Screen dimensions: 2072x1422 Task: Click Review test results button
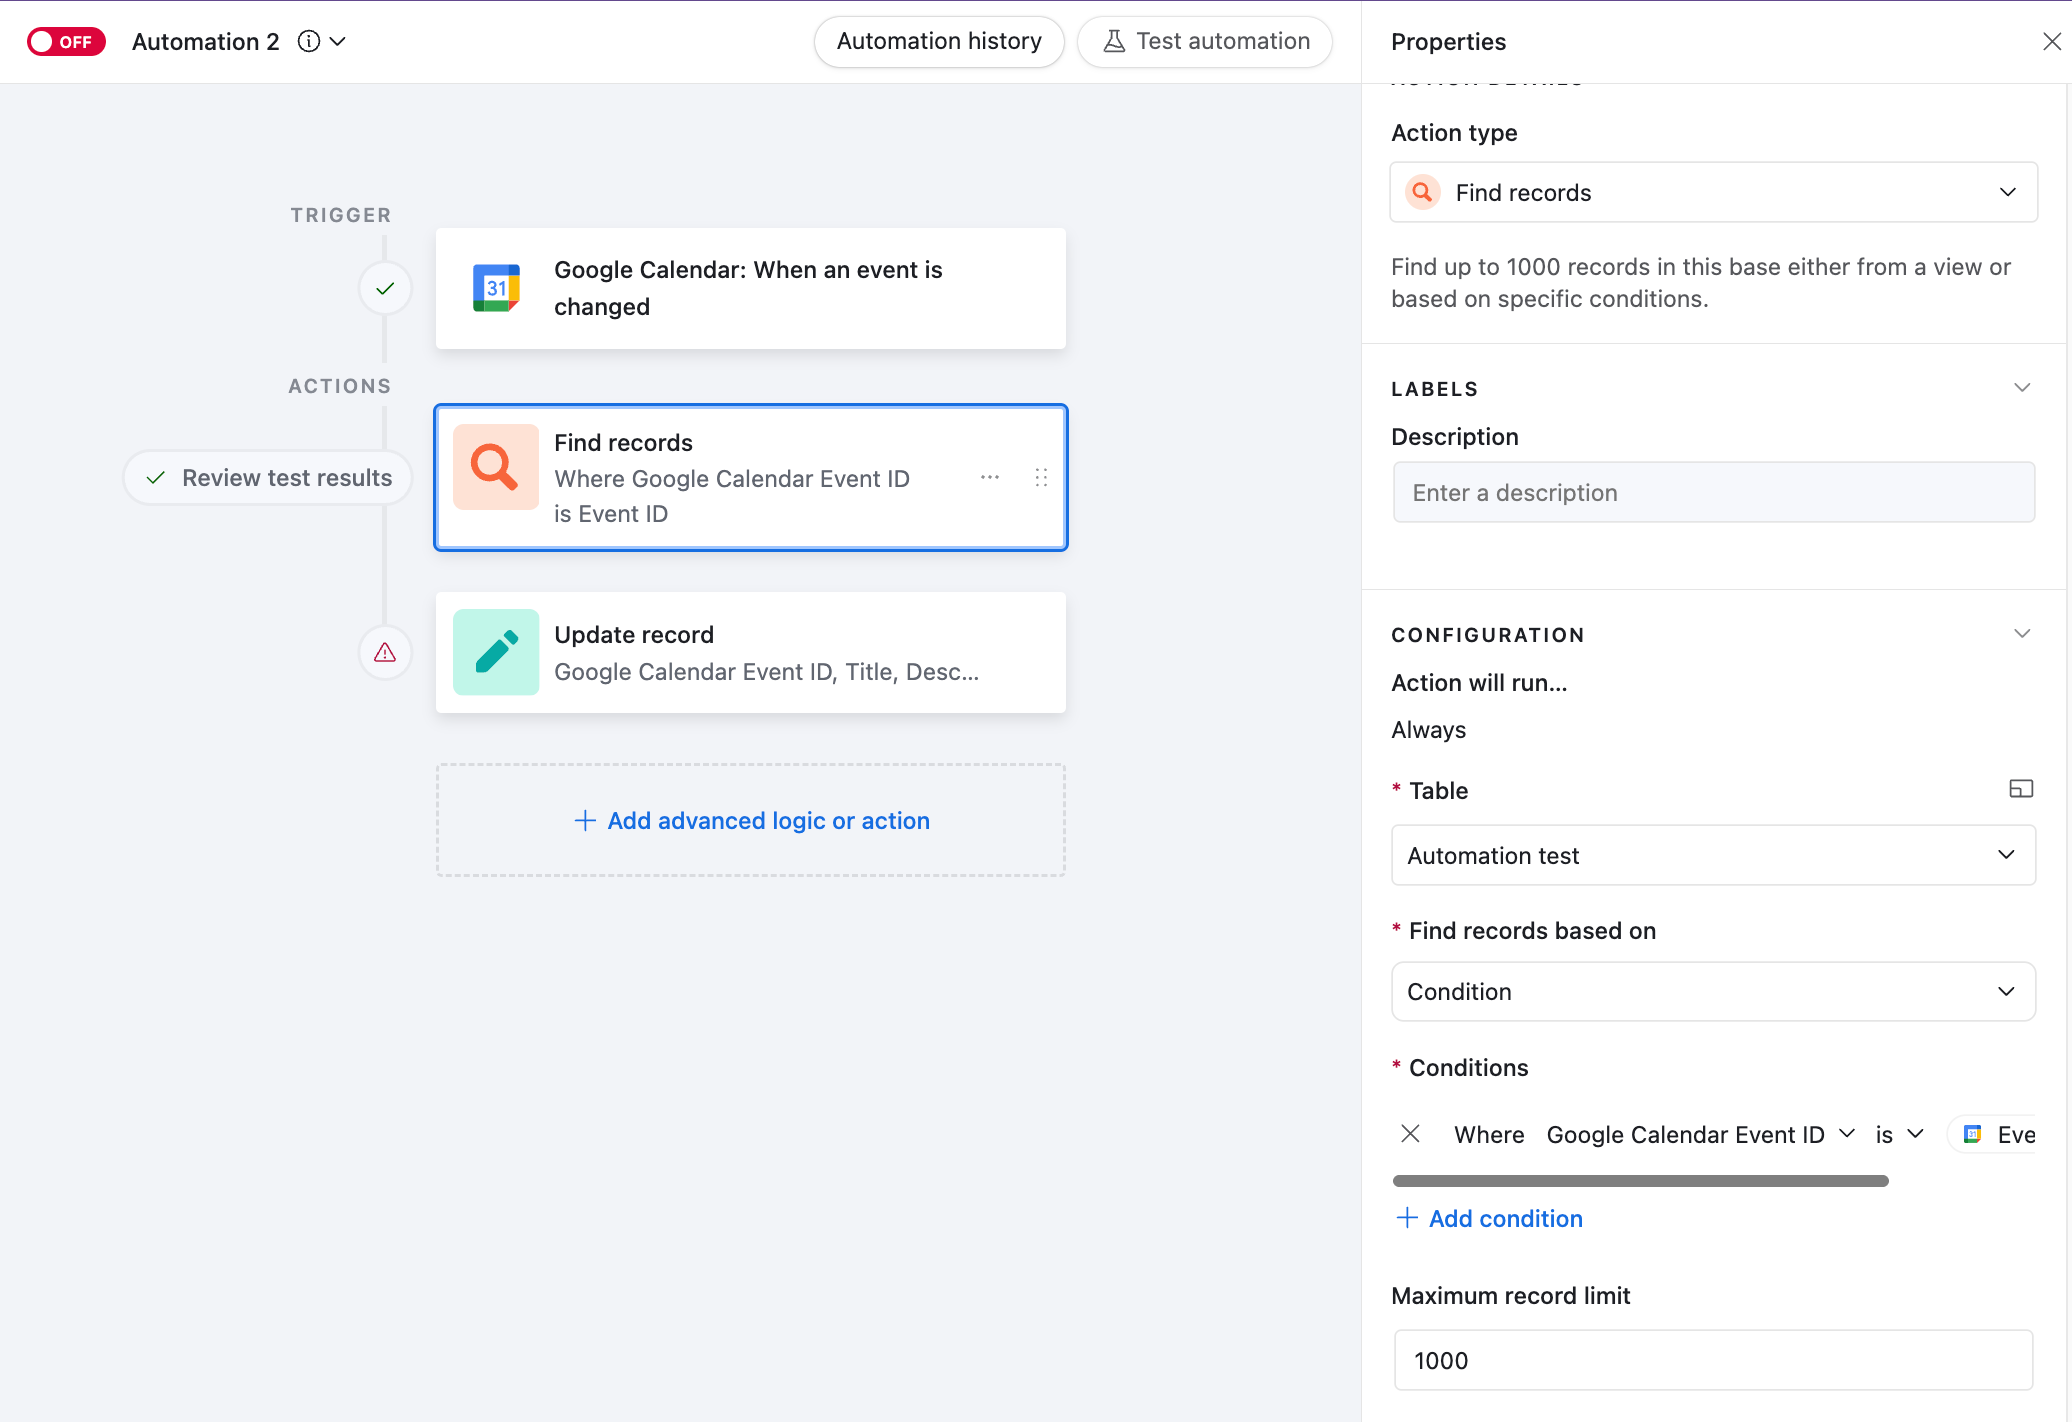click(x=267, y=478)
